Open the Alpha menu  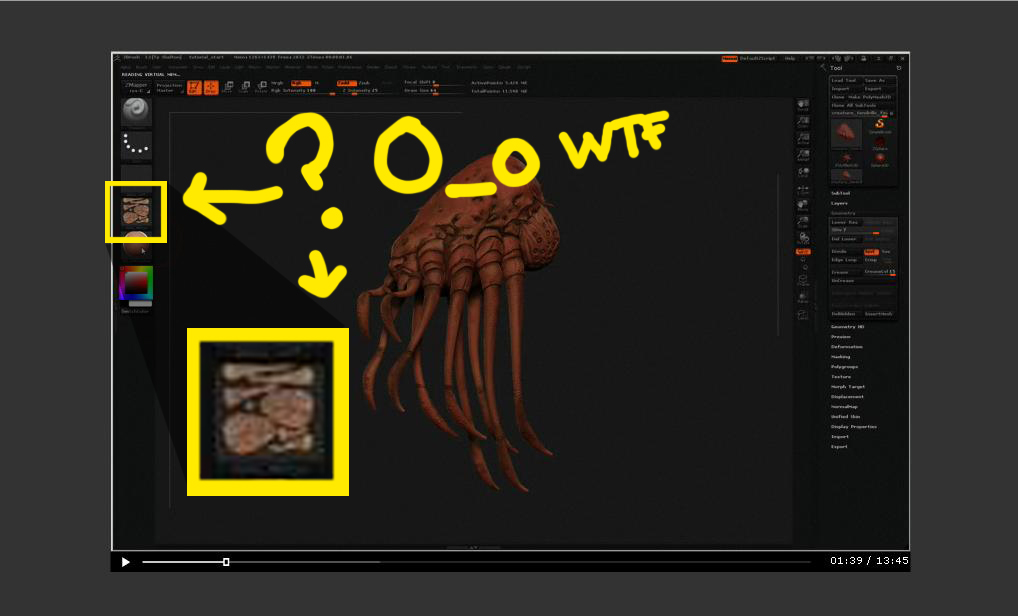[x=125, y=67]
